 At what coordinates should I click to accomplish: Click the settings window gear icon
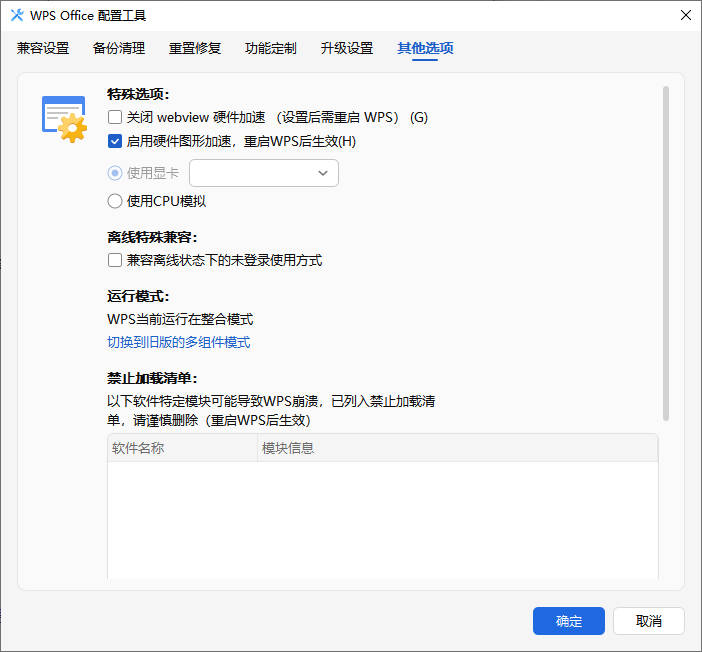[x=64, y=119]
